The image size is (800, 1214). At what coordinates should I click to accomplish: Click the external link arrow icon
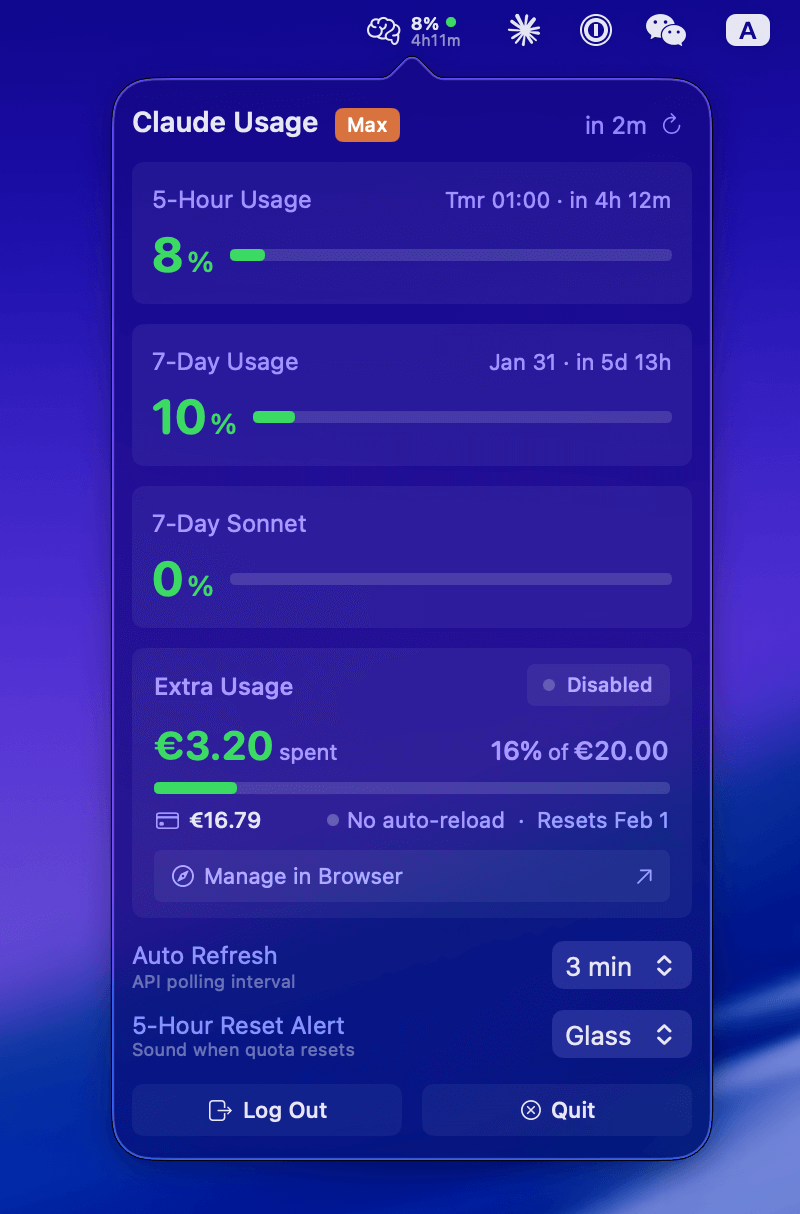coord(645,877)
